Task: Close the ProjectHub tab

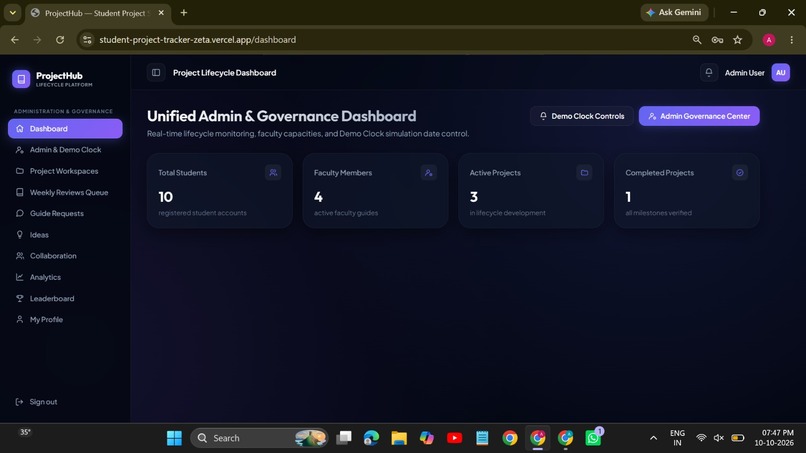Action: click(x=161, y=13)
